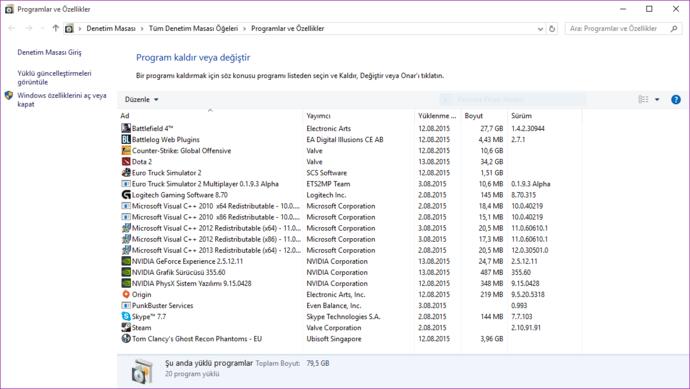Click the Battlelog Web Plugins icon
Viewport: 690px width, 389px height.
click(x=126, y=139)
